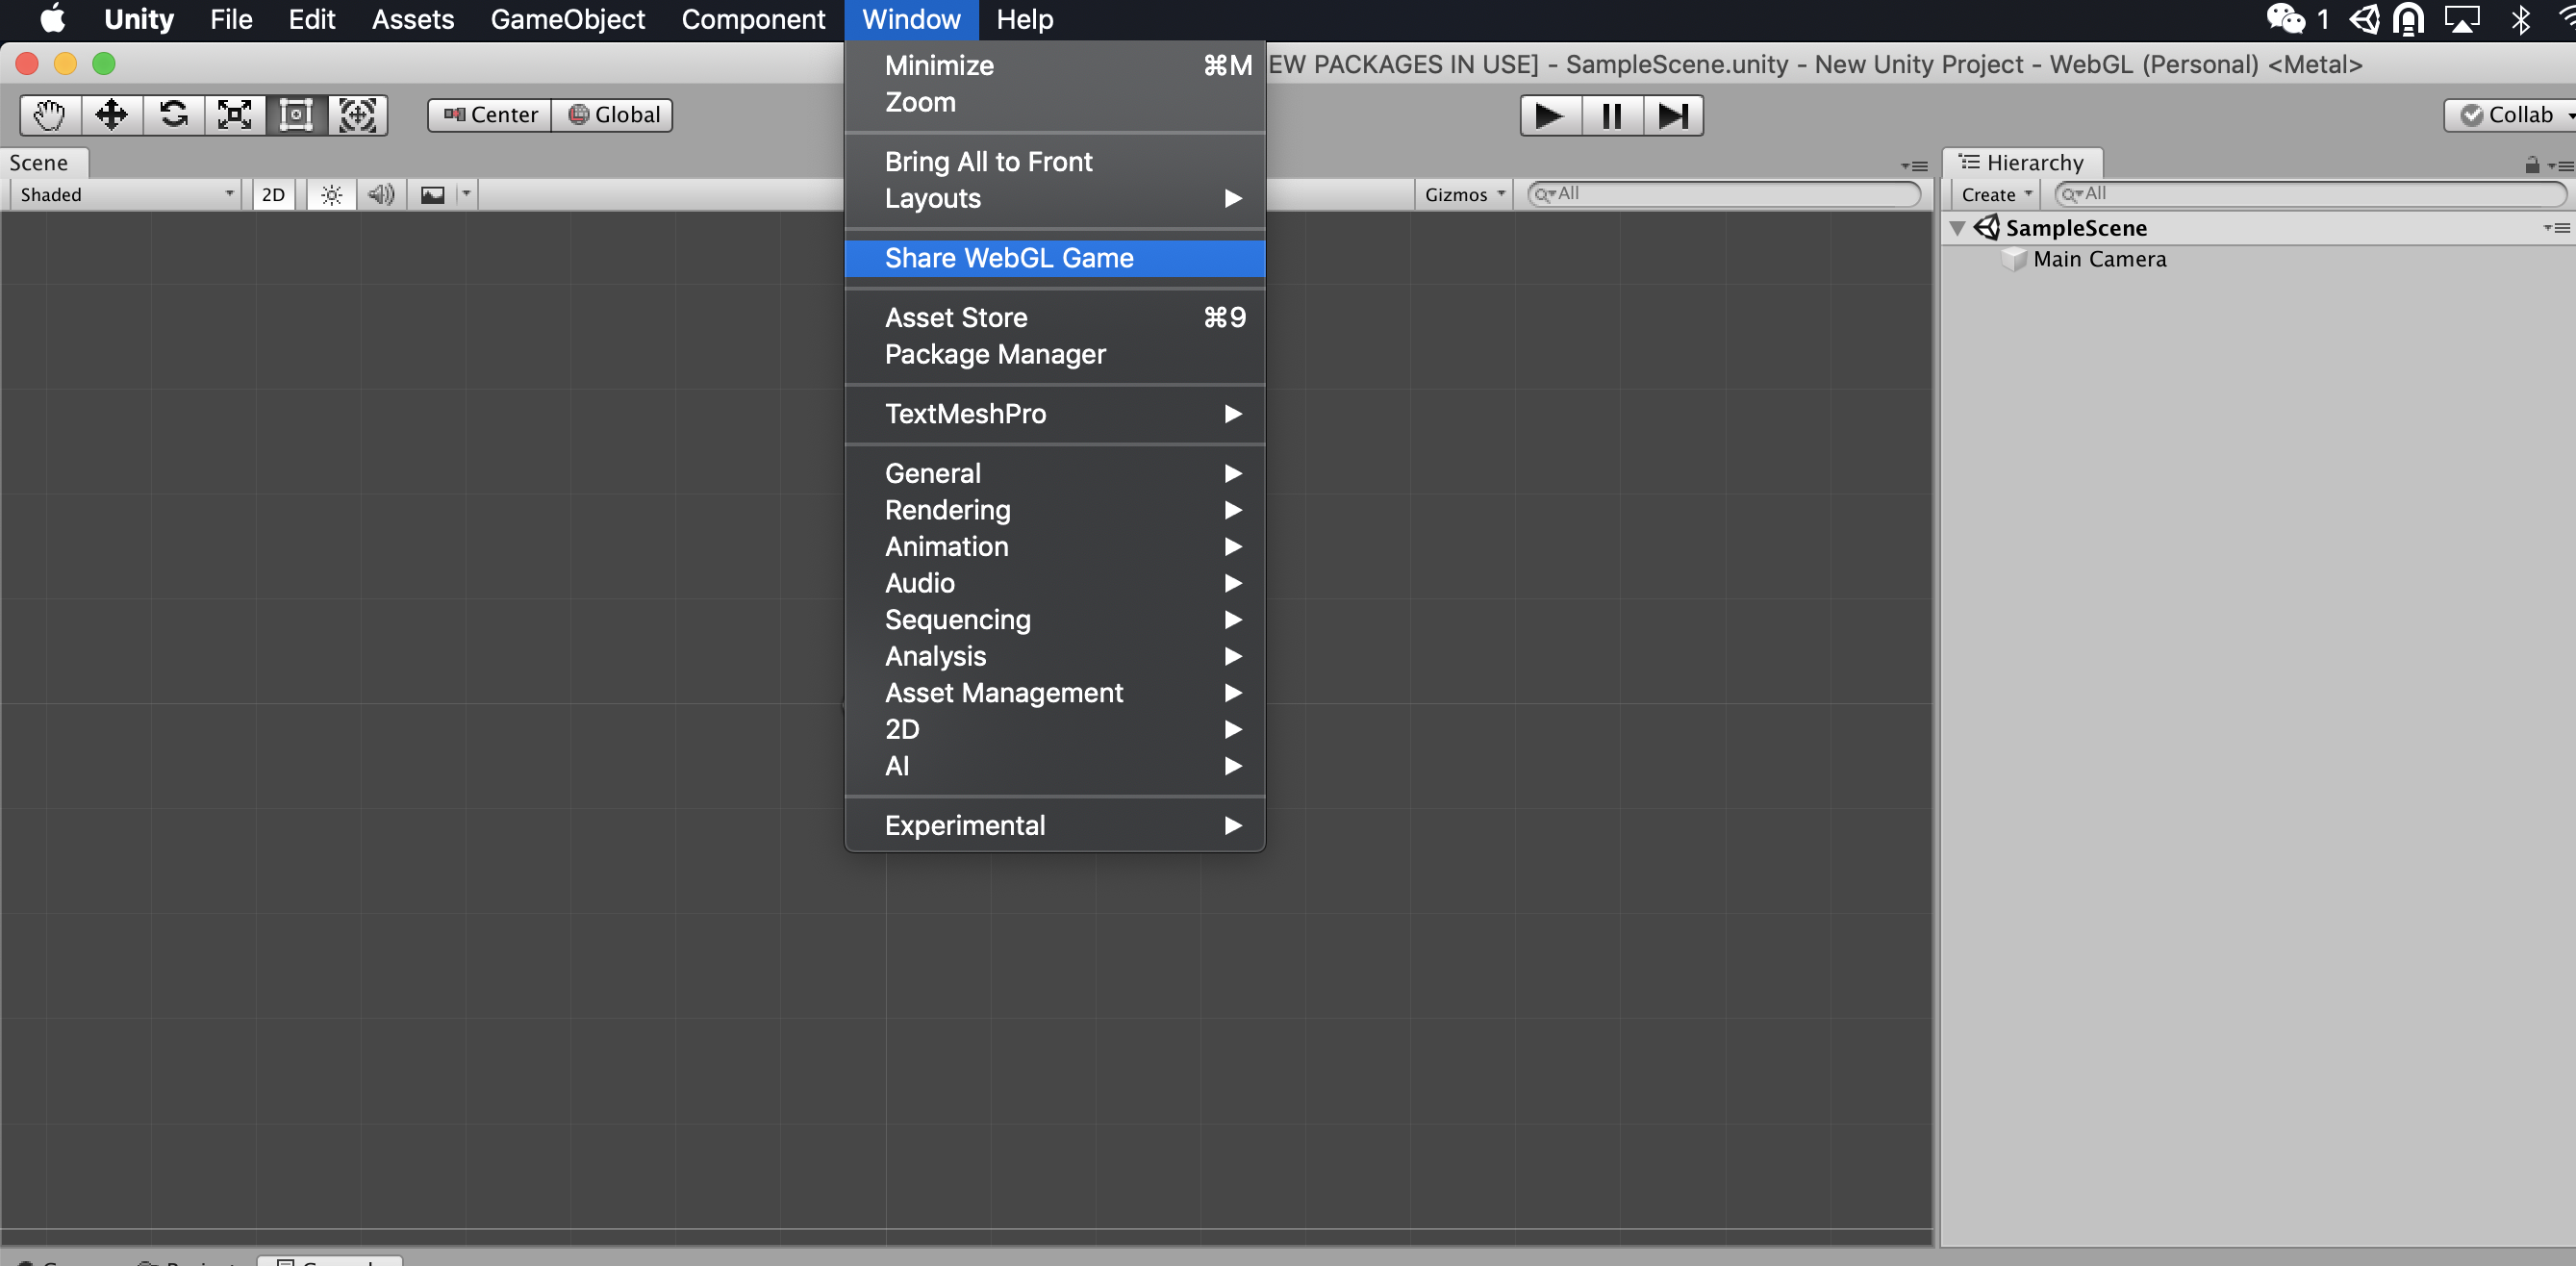Click the Lighting toggle icon in Scene
The height and width of the screenshot is (1266, 2576).
point(329,193)
